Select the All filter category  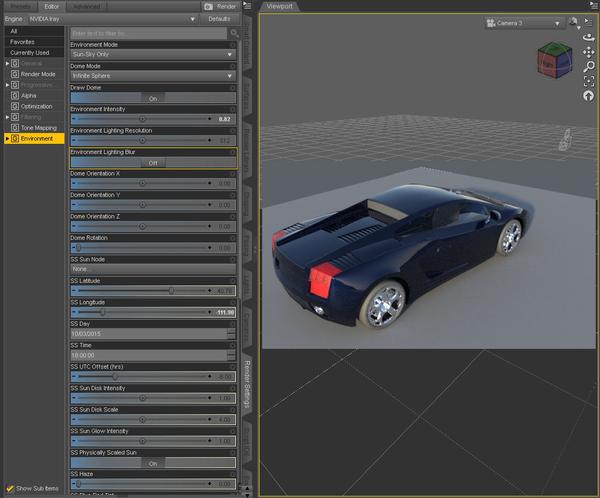[34, 31]
